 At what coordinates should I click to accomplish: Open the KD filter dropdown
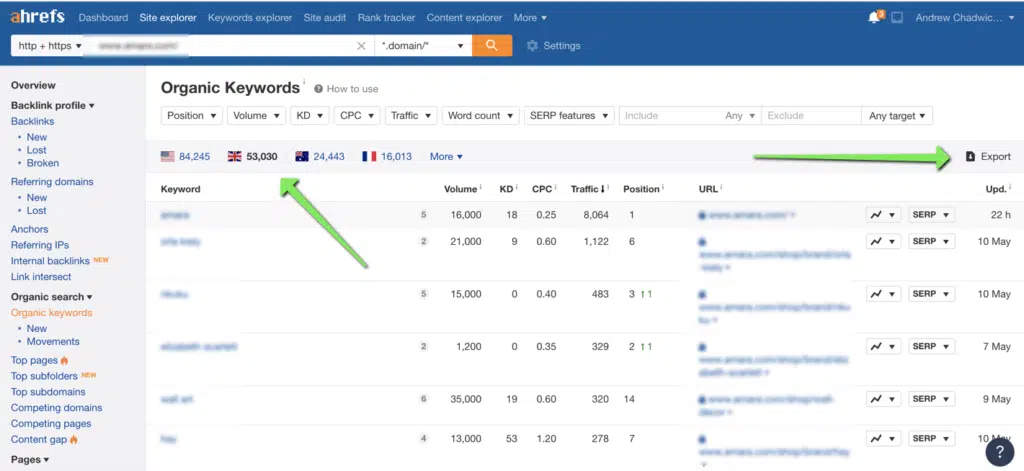310,116
